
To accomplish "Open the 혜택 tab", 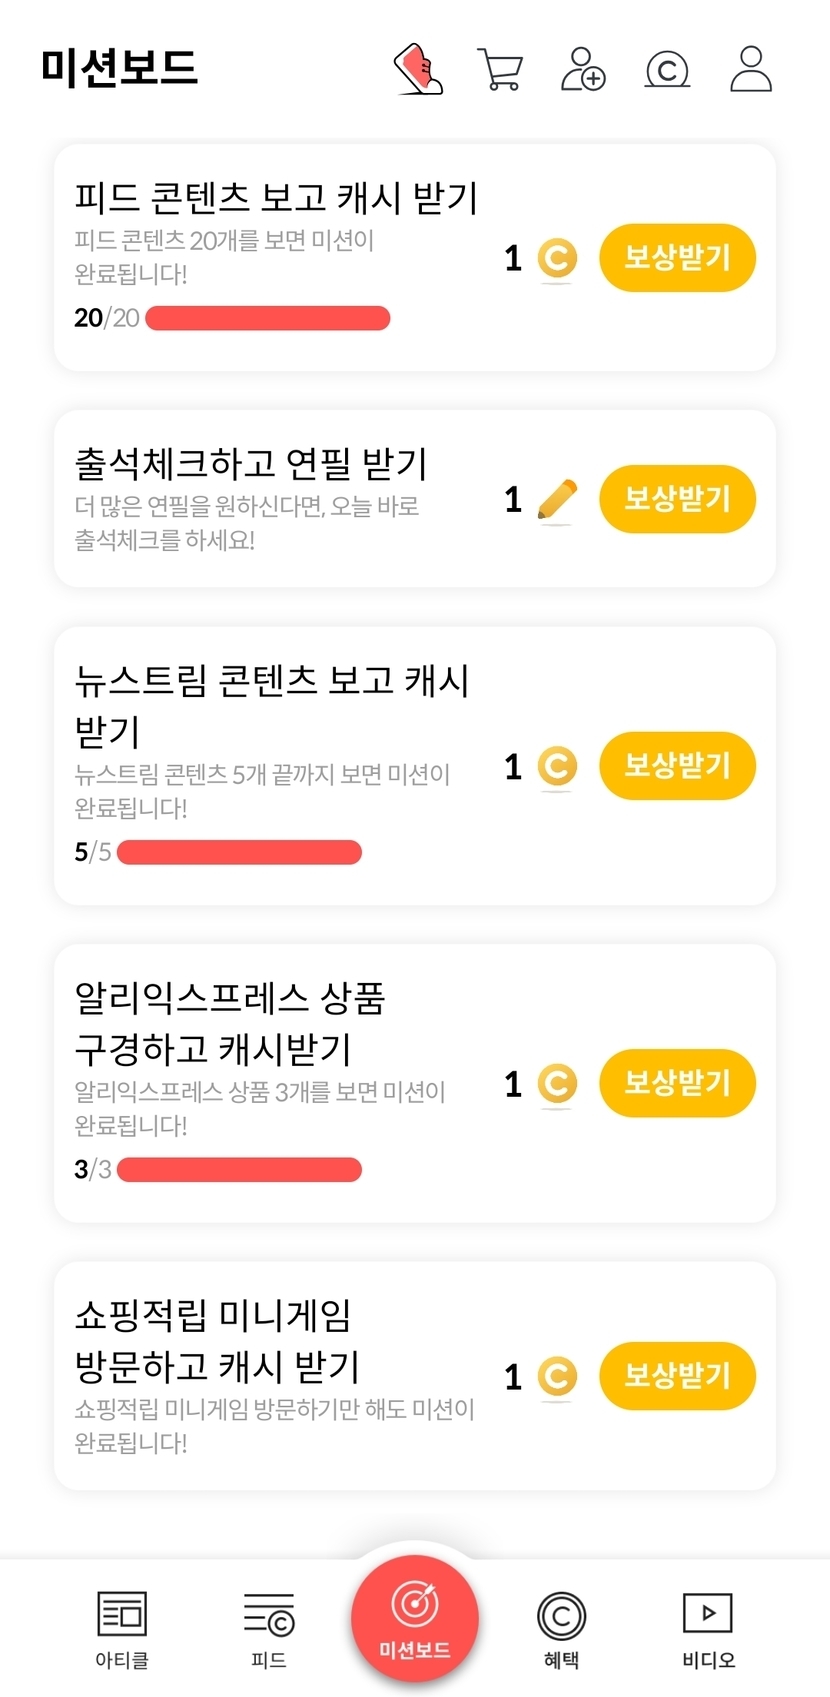I will 561,1630.
